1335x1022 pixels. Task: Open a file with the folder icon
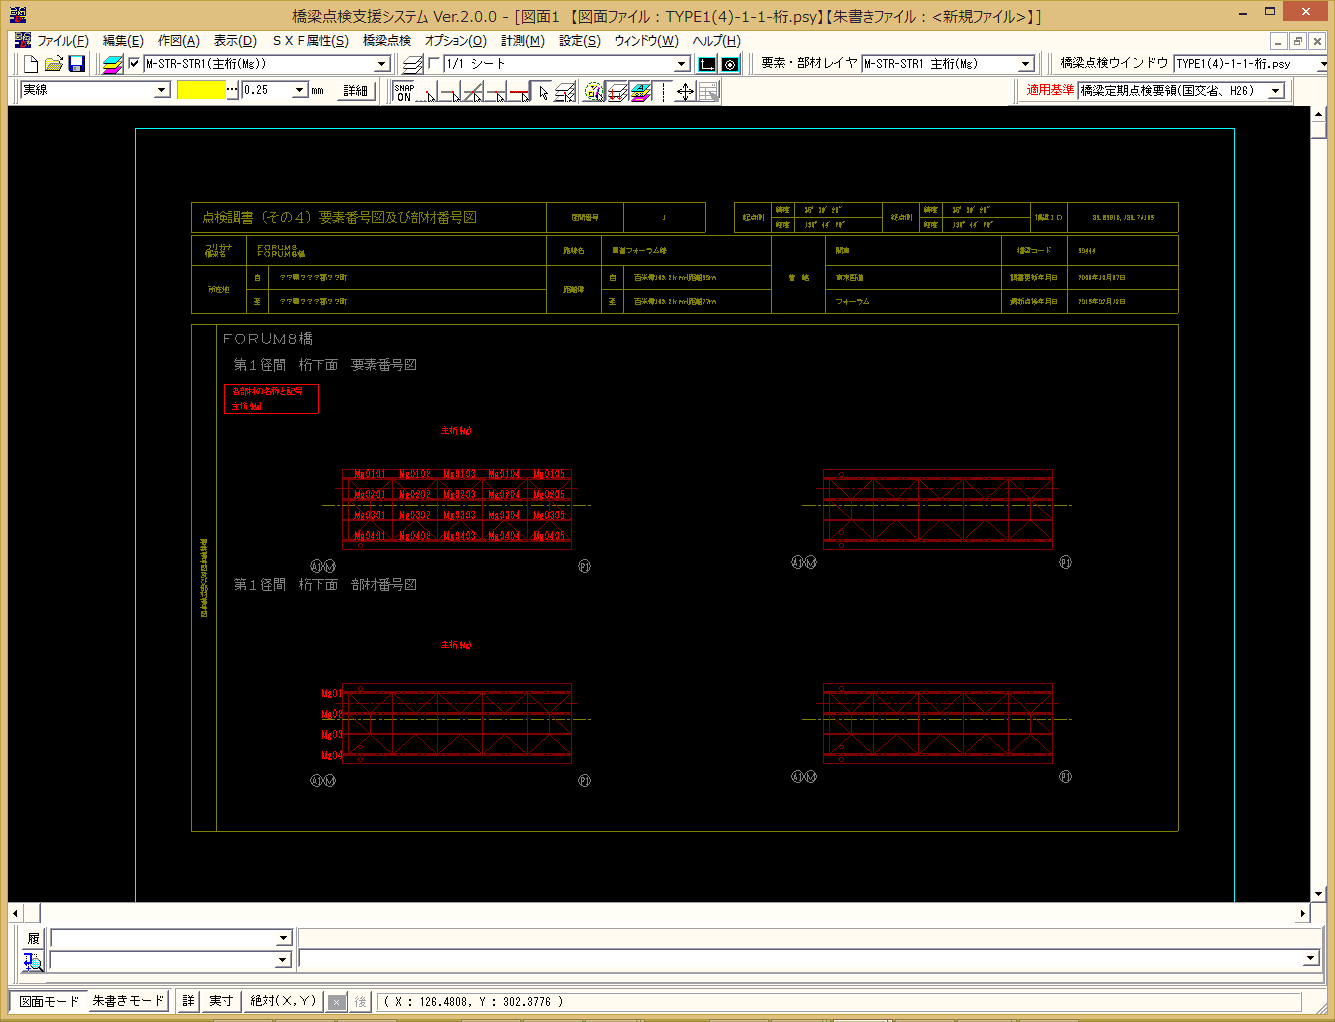54,64
